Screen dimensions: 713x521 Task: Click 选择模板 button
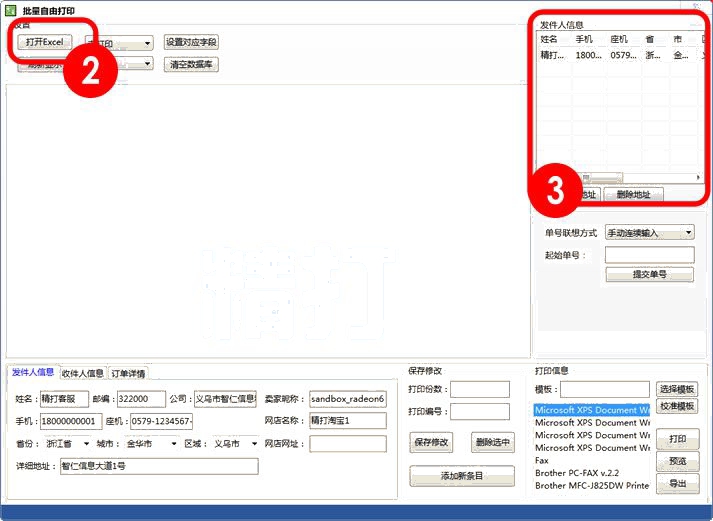click(x=677, y=389)
